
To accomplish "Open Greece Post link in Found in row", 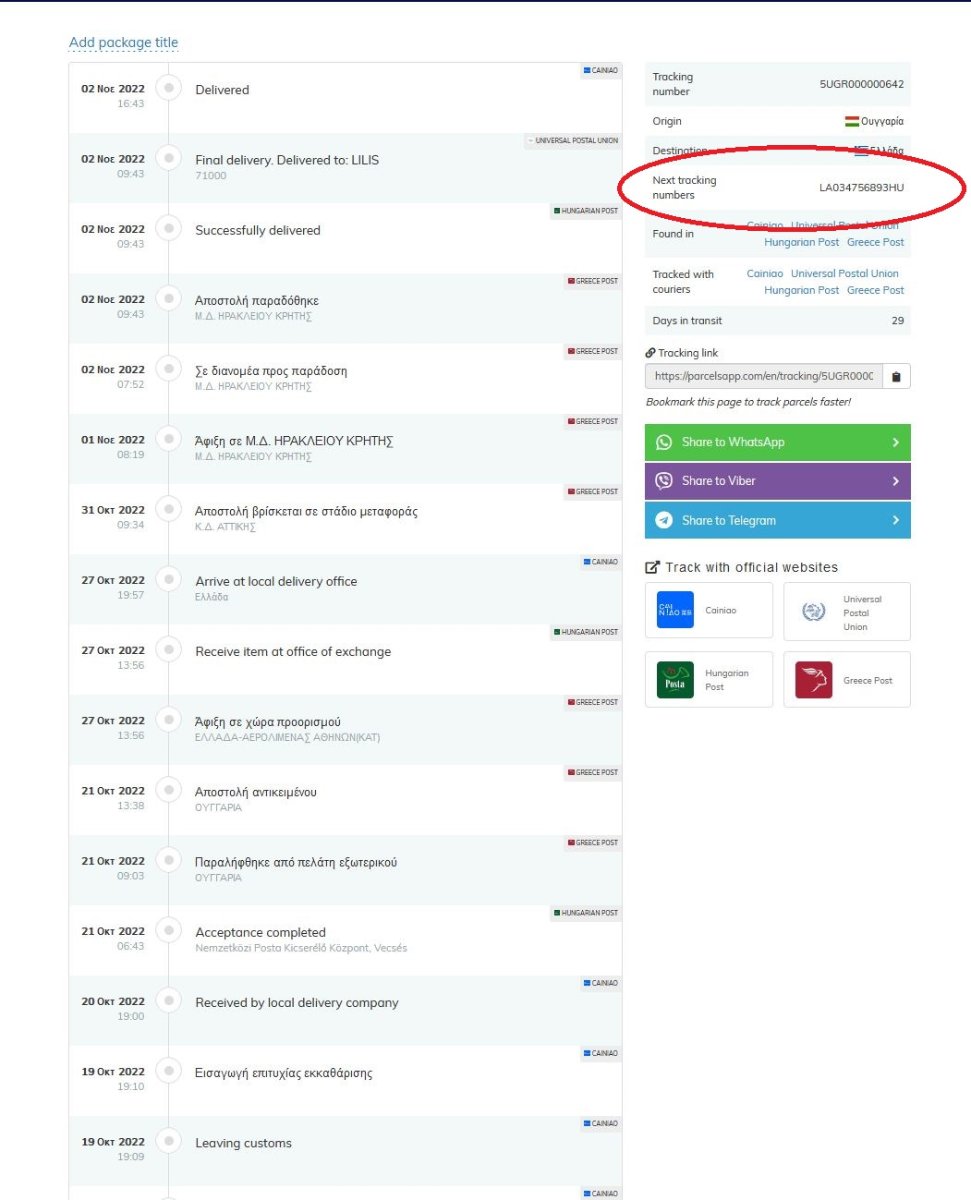I will coord(875,242).
